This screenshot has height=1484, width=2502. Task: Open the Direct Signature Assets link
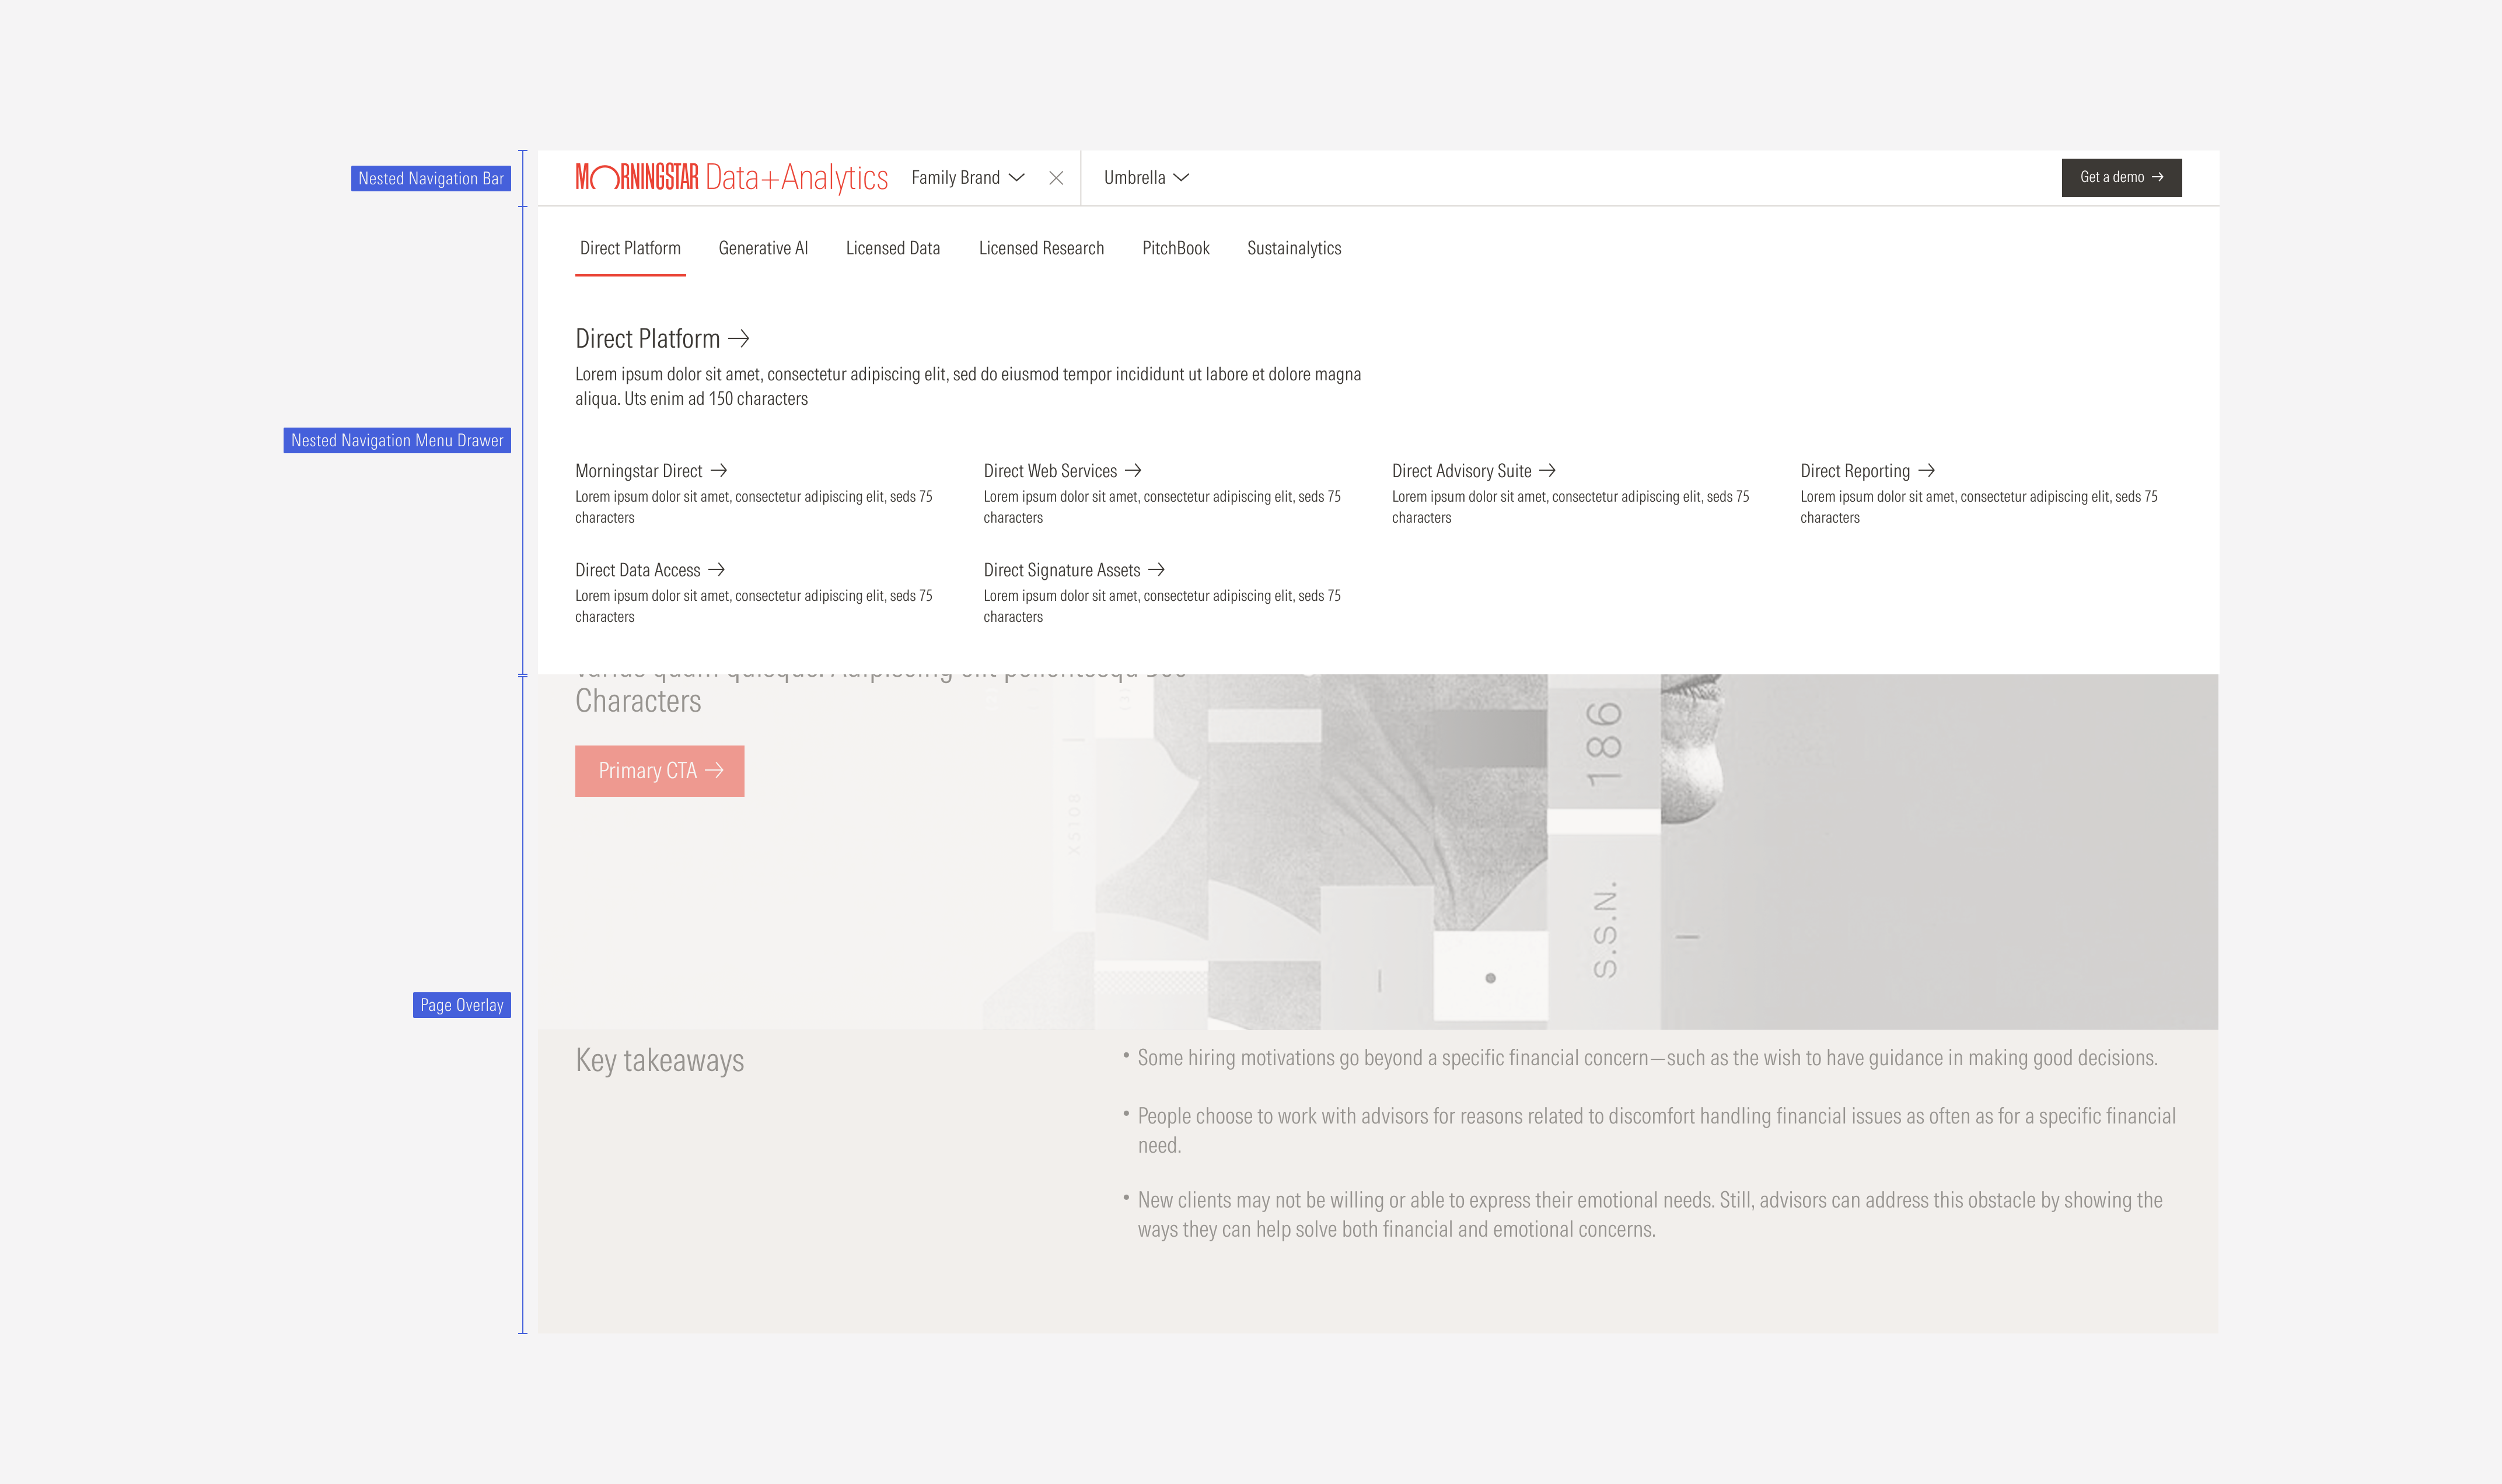(x=1061, y=570)
